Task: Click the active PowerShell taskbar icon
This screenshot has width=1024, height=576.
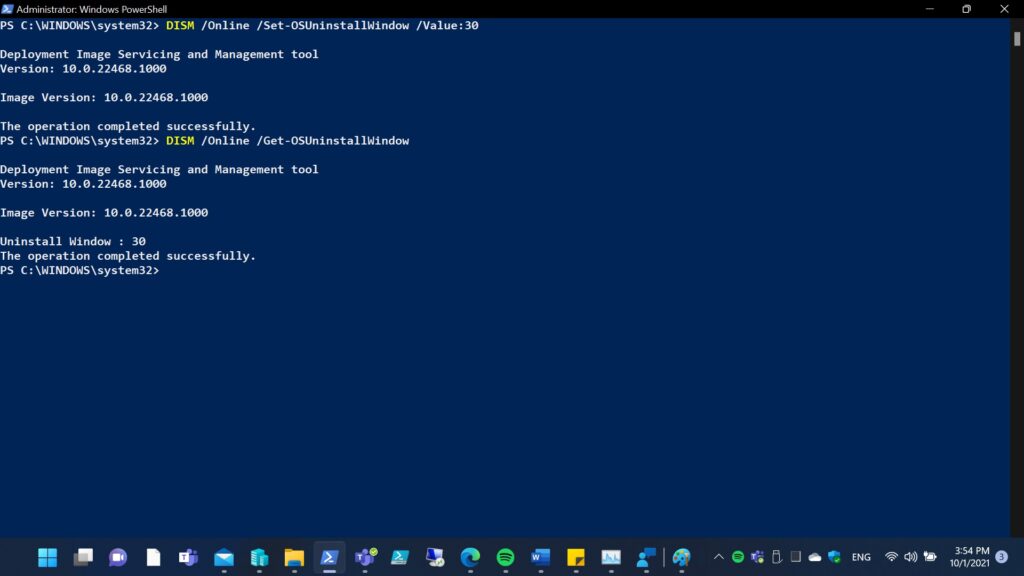Action: pyautogui.click(x=329, y=557)
